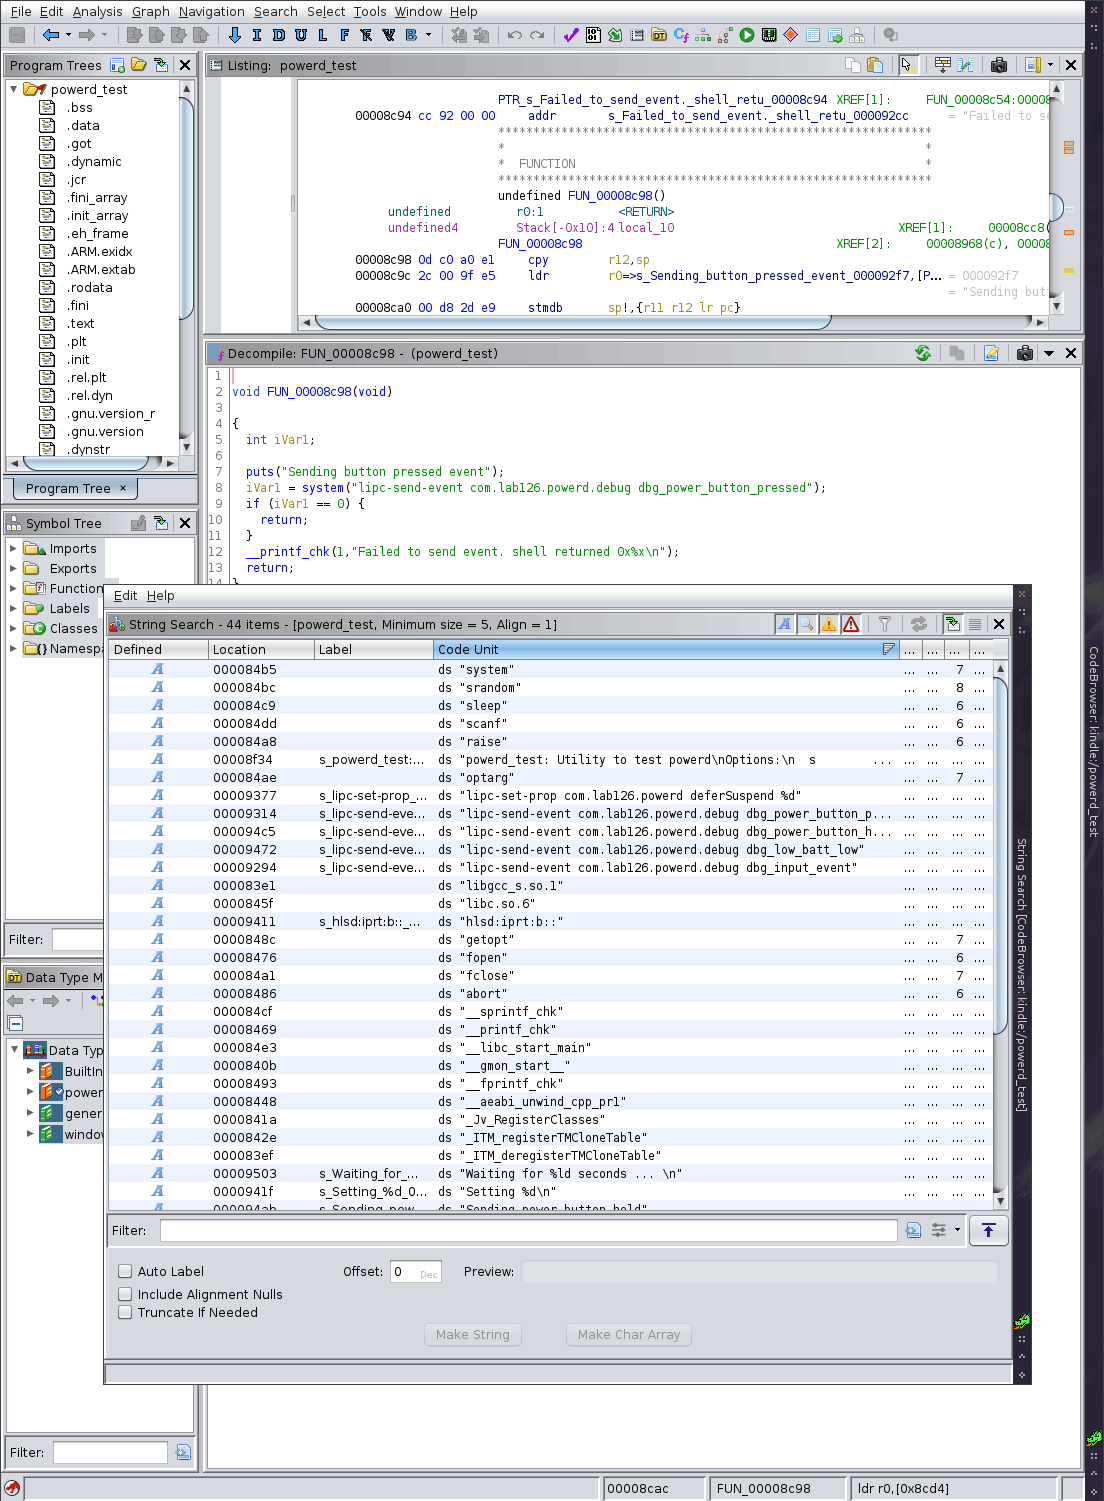Expand the Exports folder in Symbol Tree
Viewport: 1104px width, 1501px height.
[13, 568]
